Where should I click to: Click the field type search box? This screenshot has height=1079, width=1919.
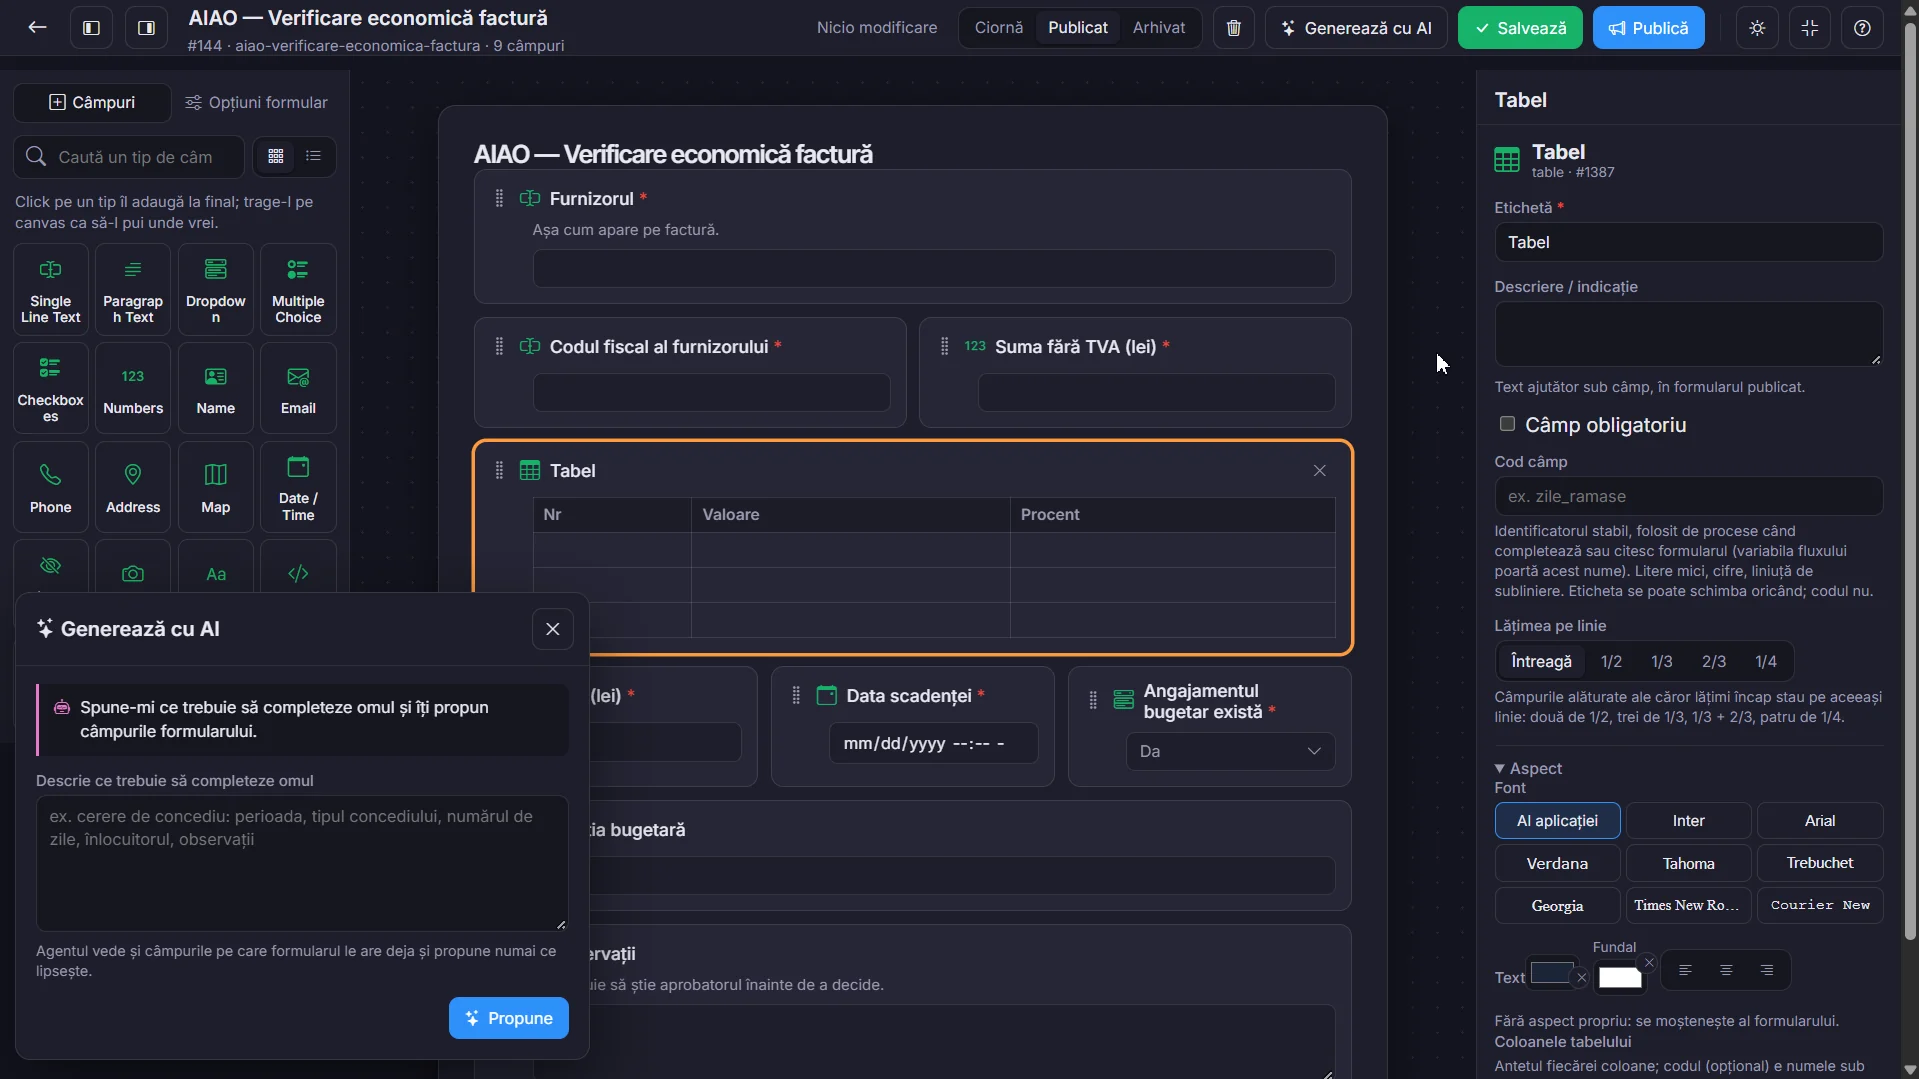pyautogui.click(x=129, y=157)
